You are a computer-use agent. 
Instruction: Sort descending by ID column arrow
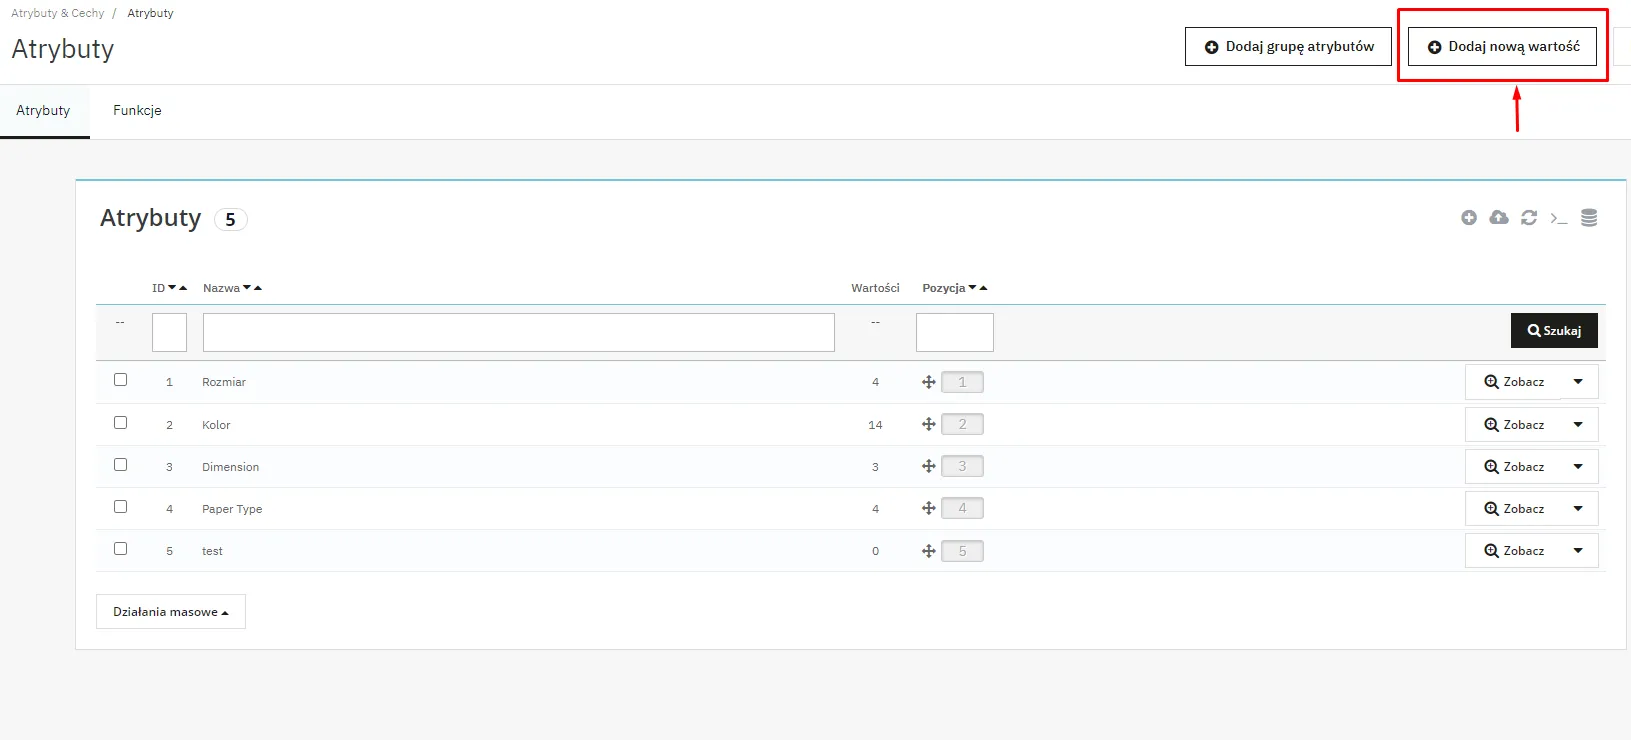pyautogui.click(x=172, y=288)
